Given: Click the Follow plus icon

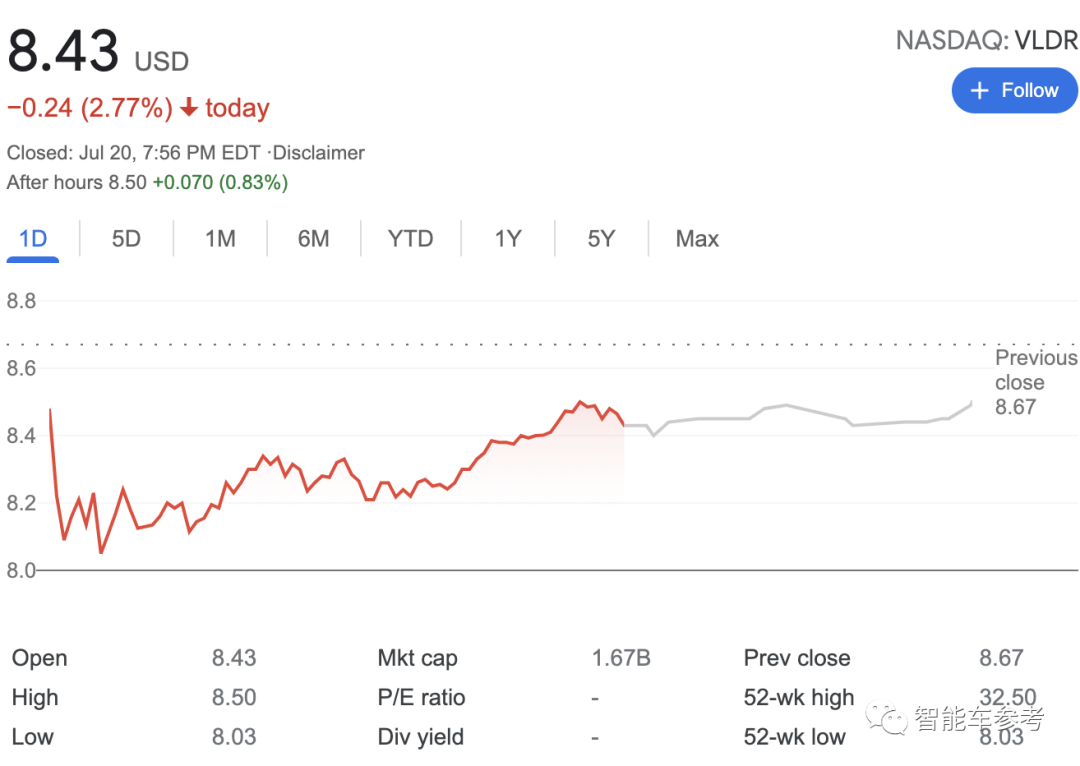Looking at the screenshot, I should 979,90.
